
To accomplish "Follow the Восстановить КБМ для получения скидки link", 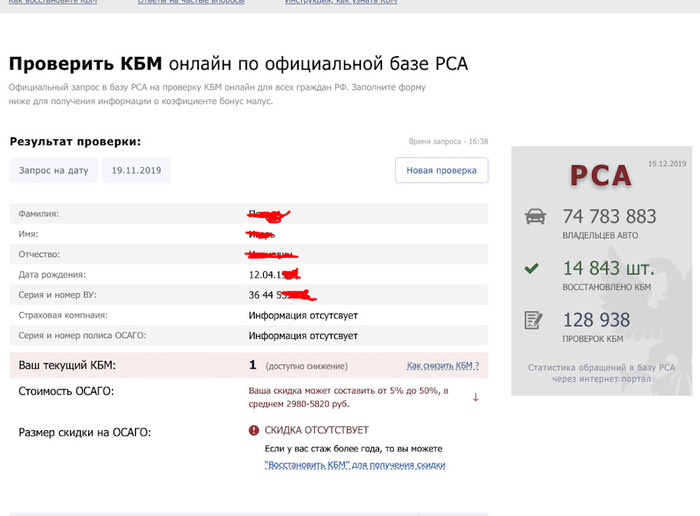I will tap(354, 465).
